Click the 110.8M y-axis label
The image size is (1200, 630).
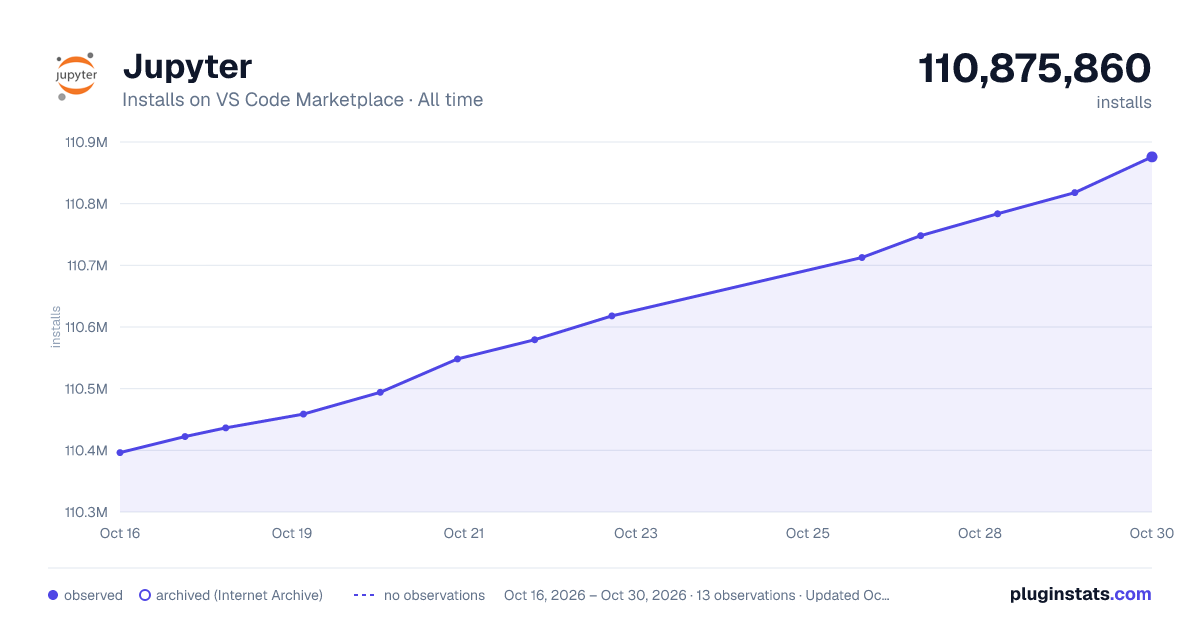coord(86,204)
